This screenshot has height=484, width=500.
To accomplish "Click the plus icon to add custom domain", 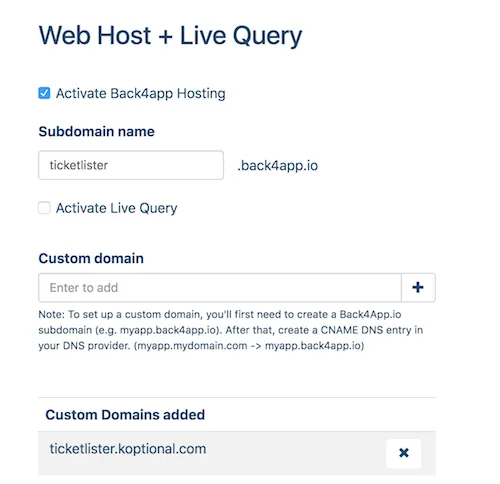I will click(x=418, y=287).
